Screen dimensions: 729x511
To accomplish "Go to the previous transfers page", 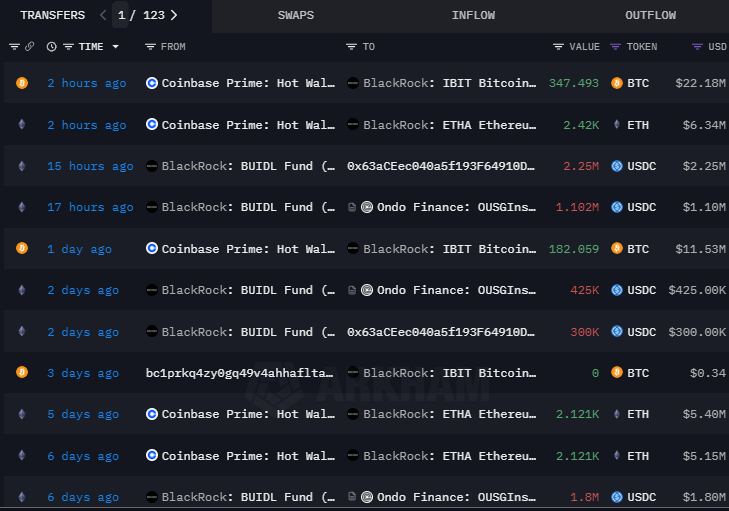I will (103, 15).
